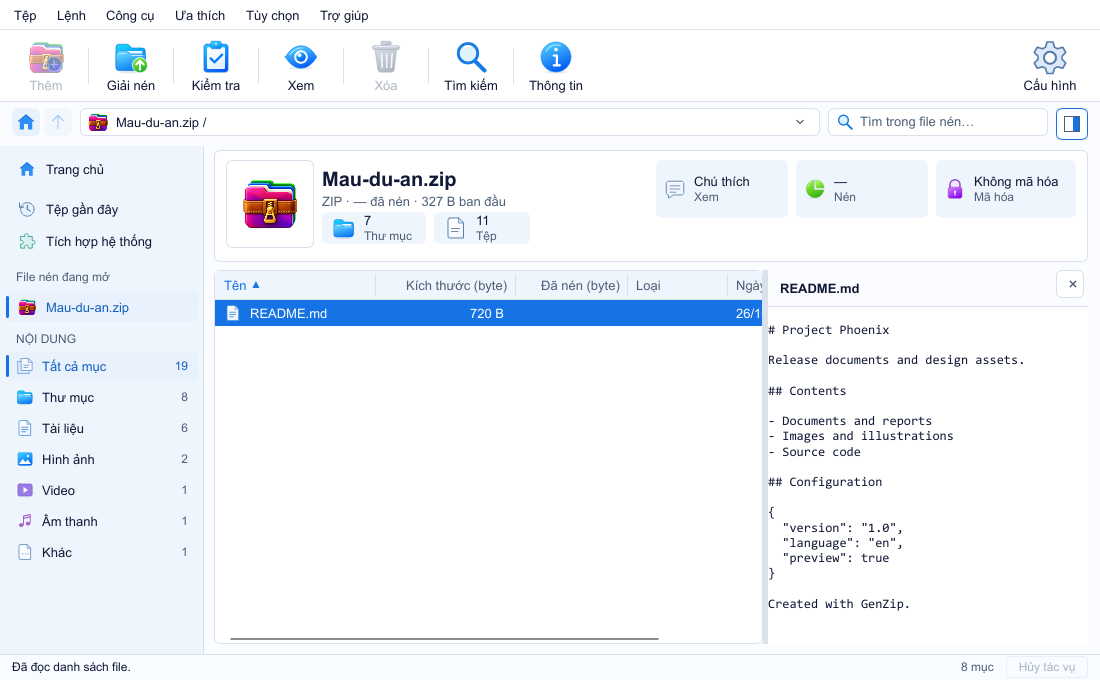Click the 720 B size cell
Viewport: 1100px width, 680px height.
(486, 314)
